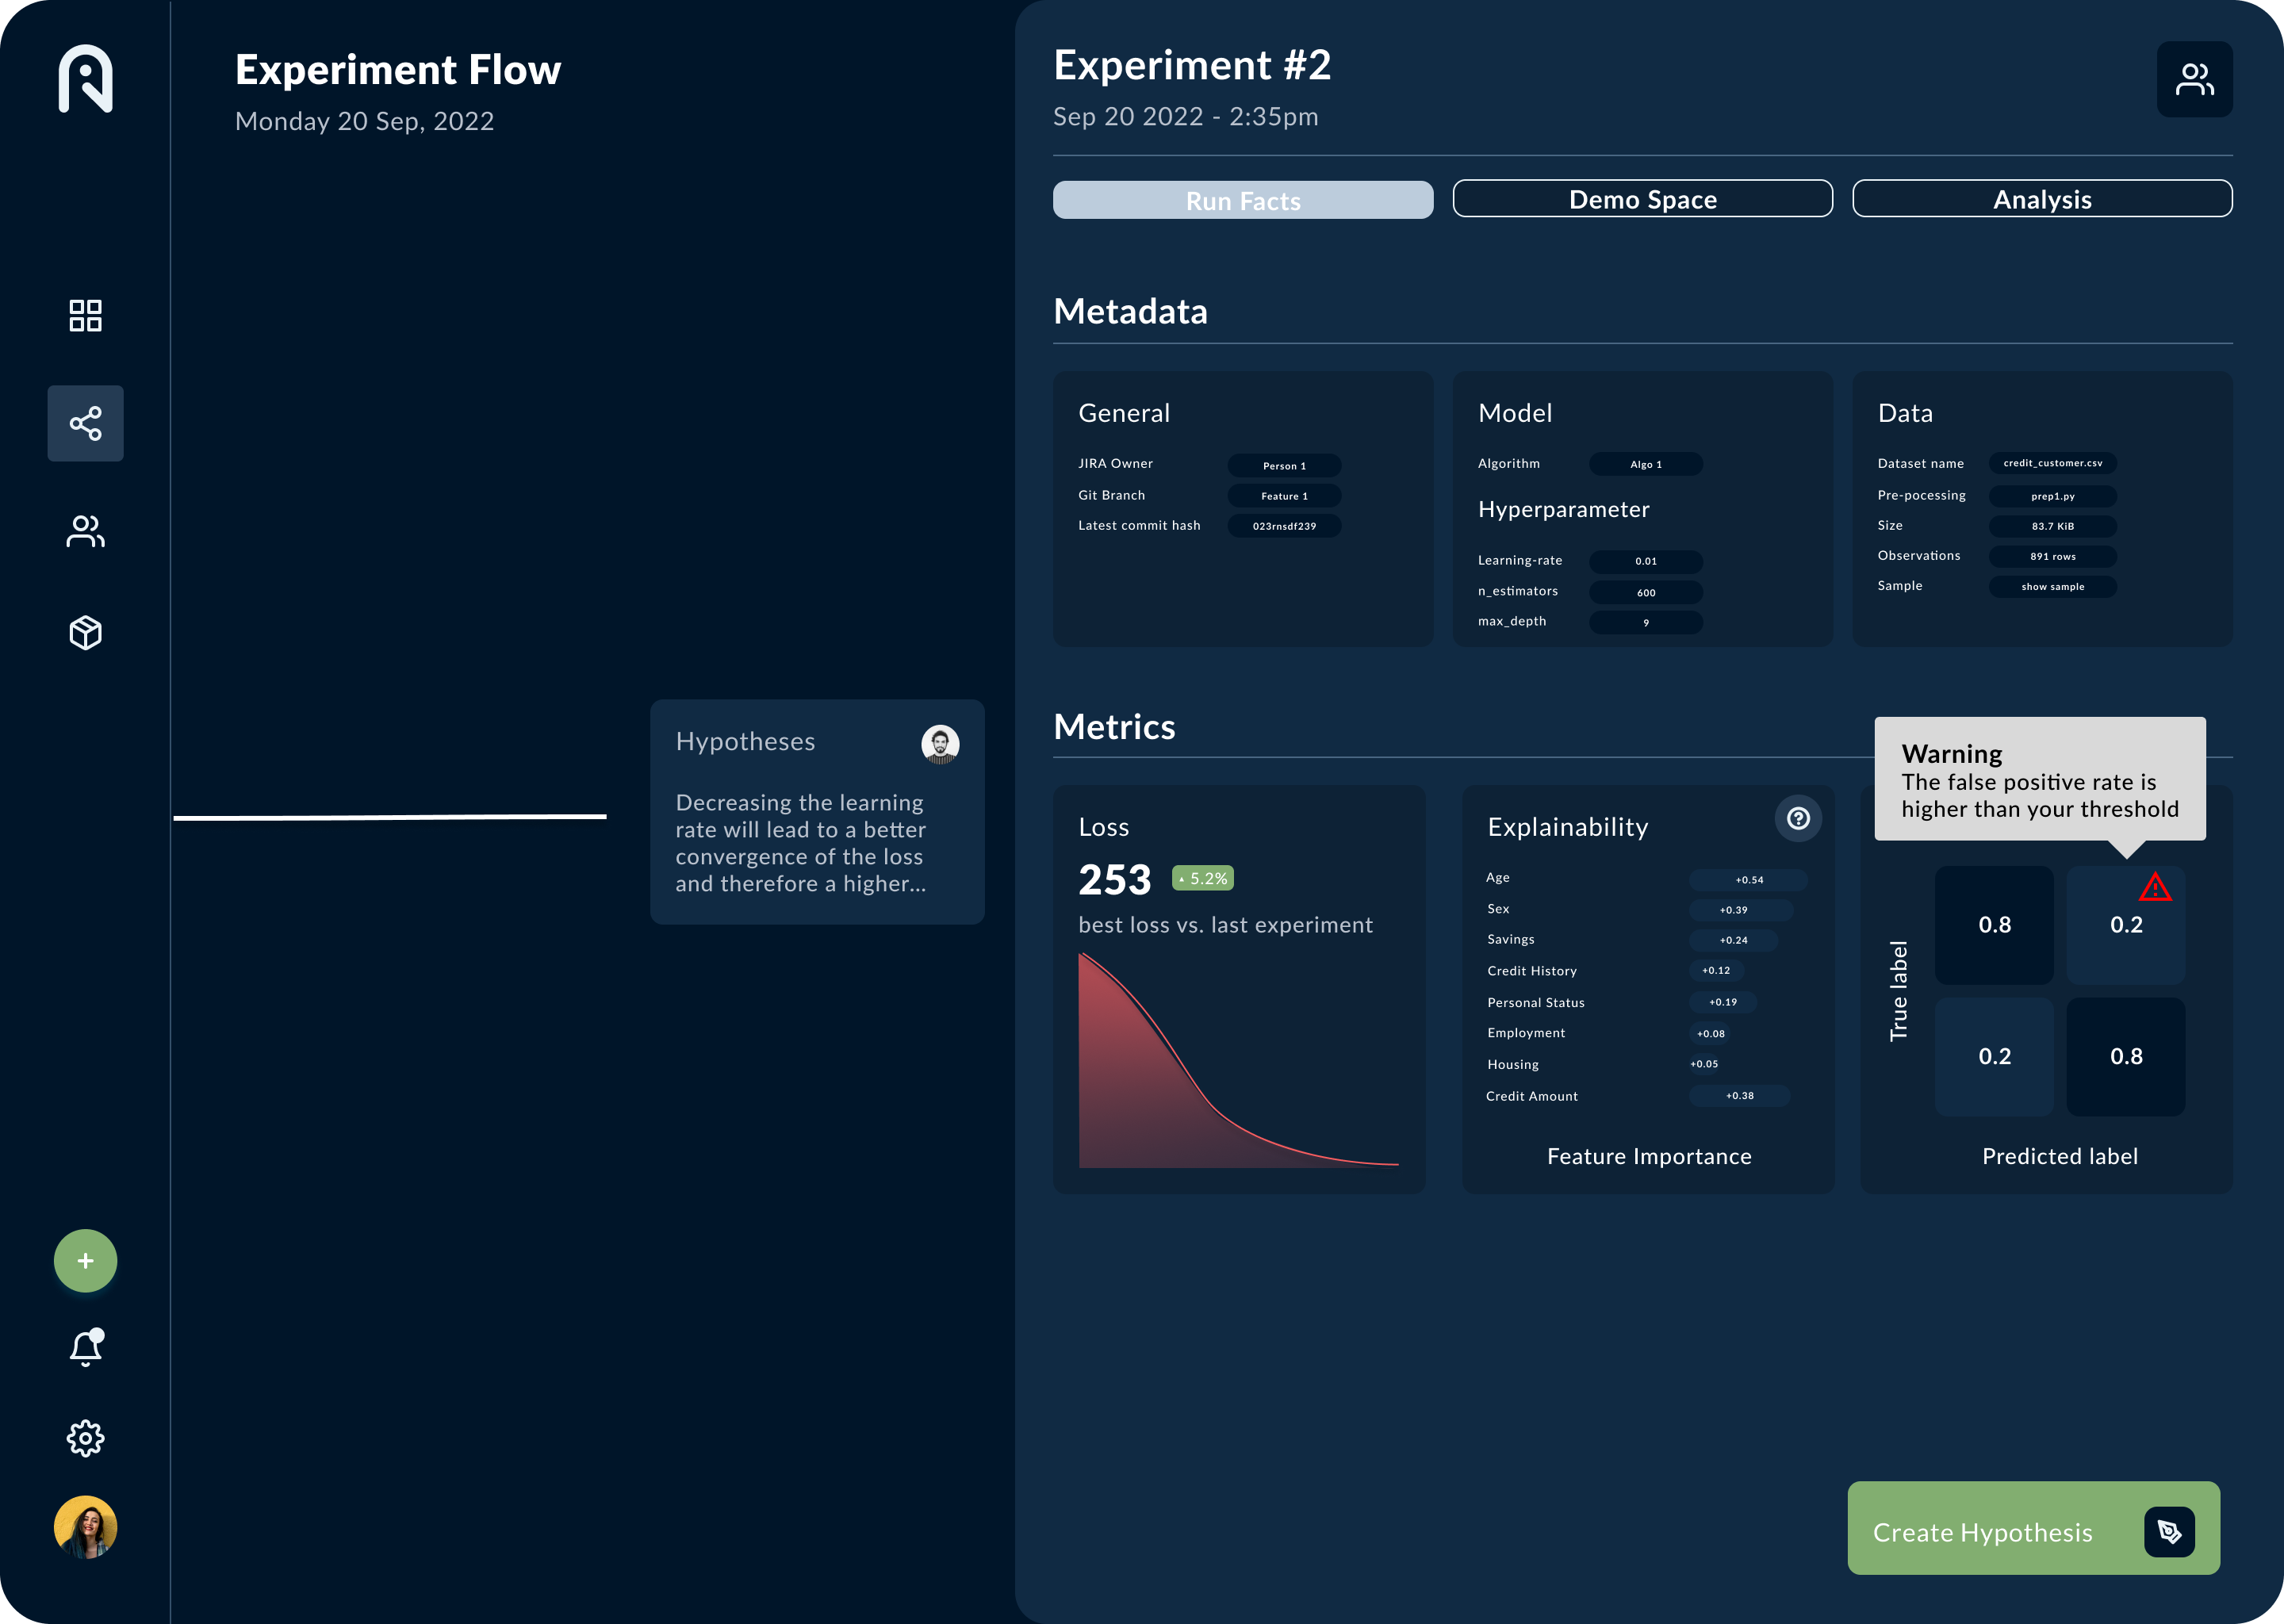The width and height of the screenshot is (2284, 1624).
Task: Open the Explainability help question mark
Action: pos(1798,819)
